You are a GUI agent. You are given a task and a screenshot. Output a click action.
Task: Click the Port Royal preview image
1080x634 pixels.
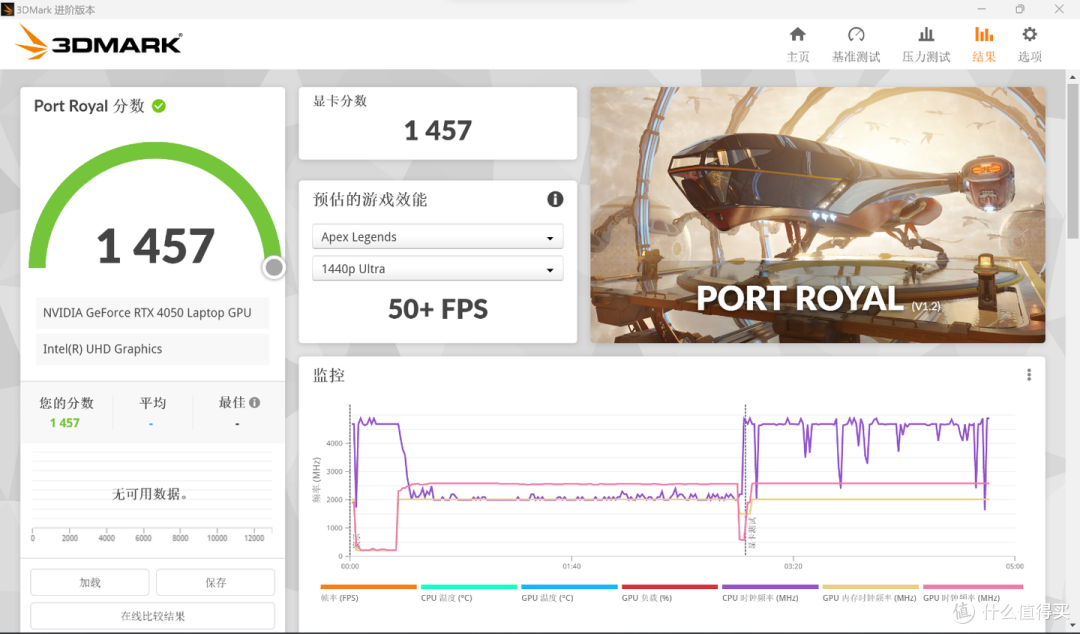(x=818, y=215)
